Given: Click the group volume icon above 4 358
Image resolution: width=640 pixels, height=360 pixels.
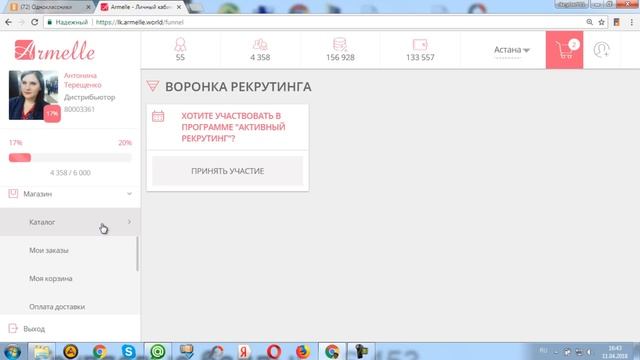Looking at the screenshot, I should [260, 44].
